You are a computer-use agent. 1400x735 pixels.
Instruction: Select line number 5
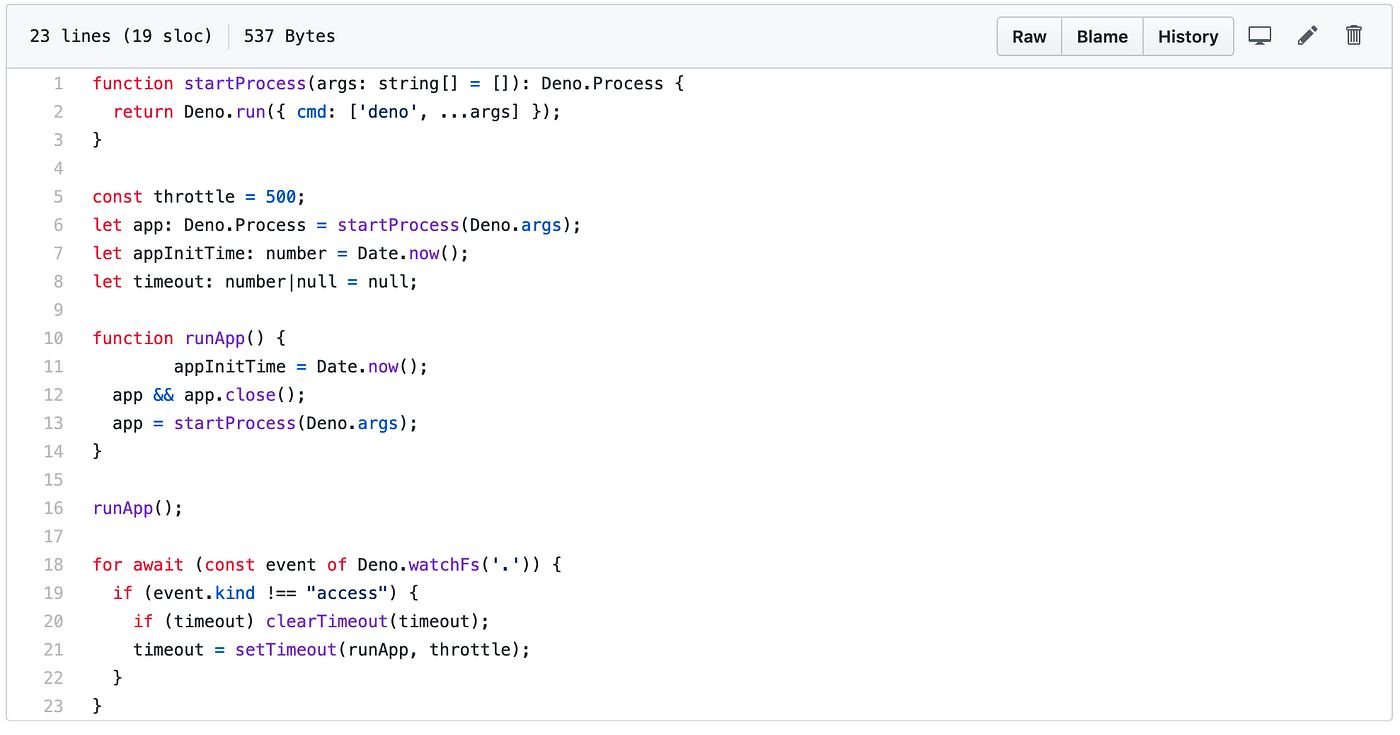(58, 197)
